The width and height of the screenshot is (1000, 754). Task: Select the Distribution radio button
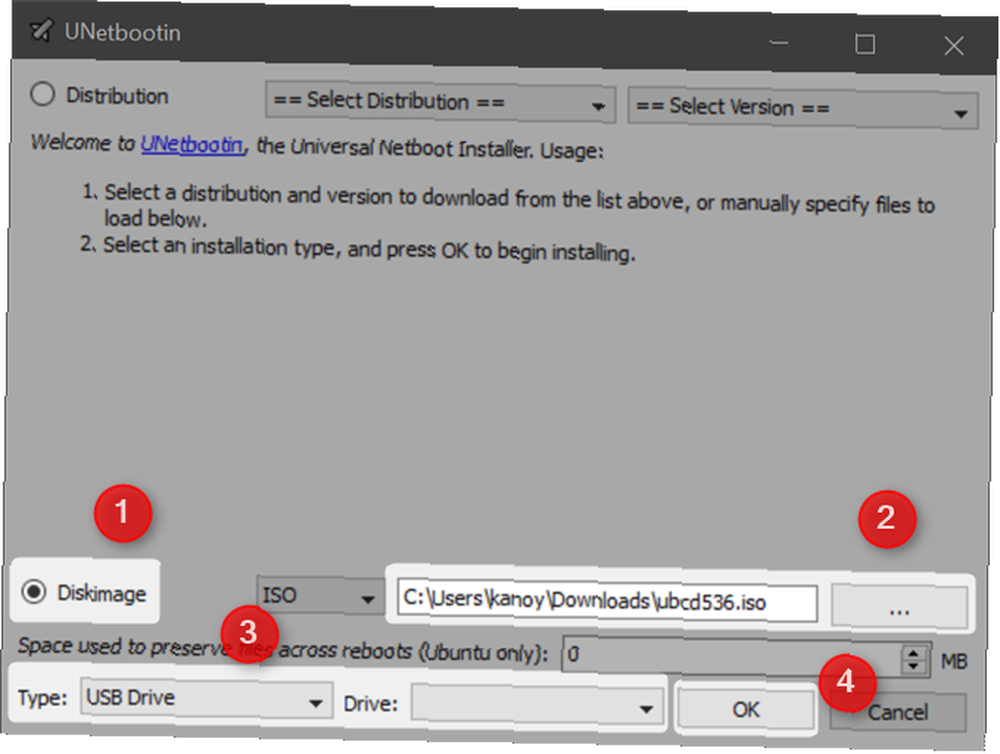point(43,94)
